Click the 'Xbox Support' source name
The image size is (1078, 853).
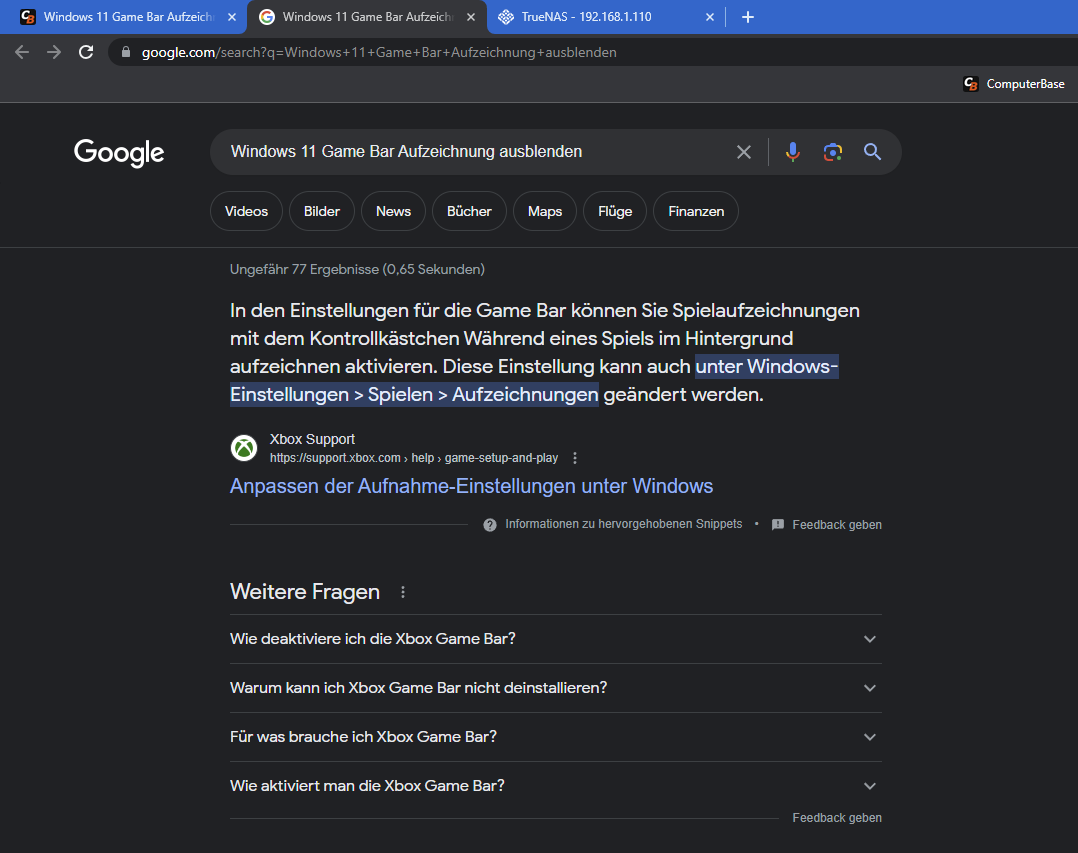[312, 439]
